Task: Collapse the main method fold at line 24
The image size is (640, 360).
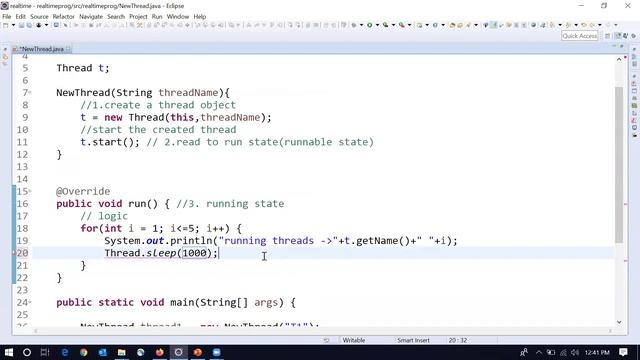Action: coord(30,302)
